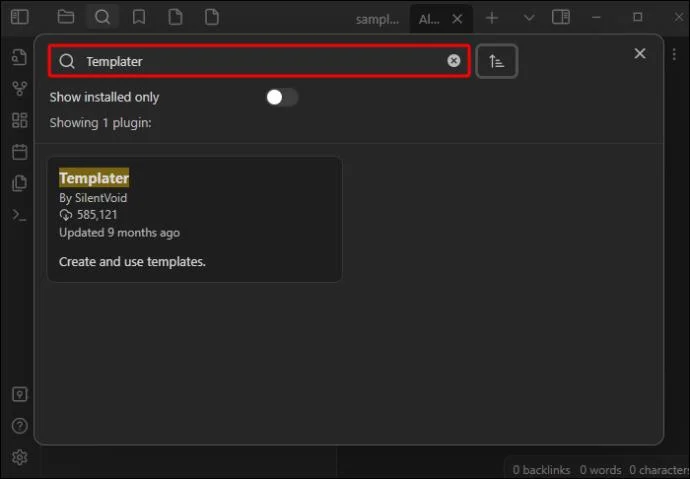Focus the Templater search field
Screen dimensions: 690x479
260,61
